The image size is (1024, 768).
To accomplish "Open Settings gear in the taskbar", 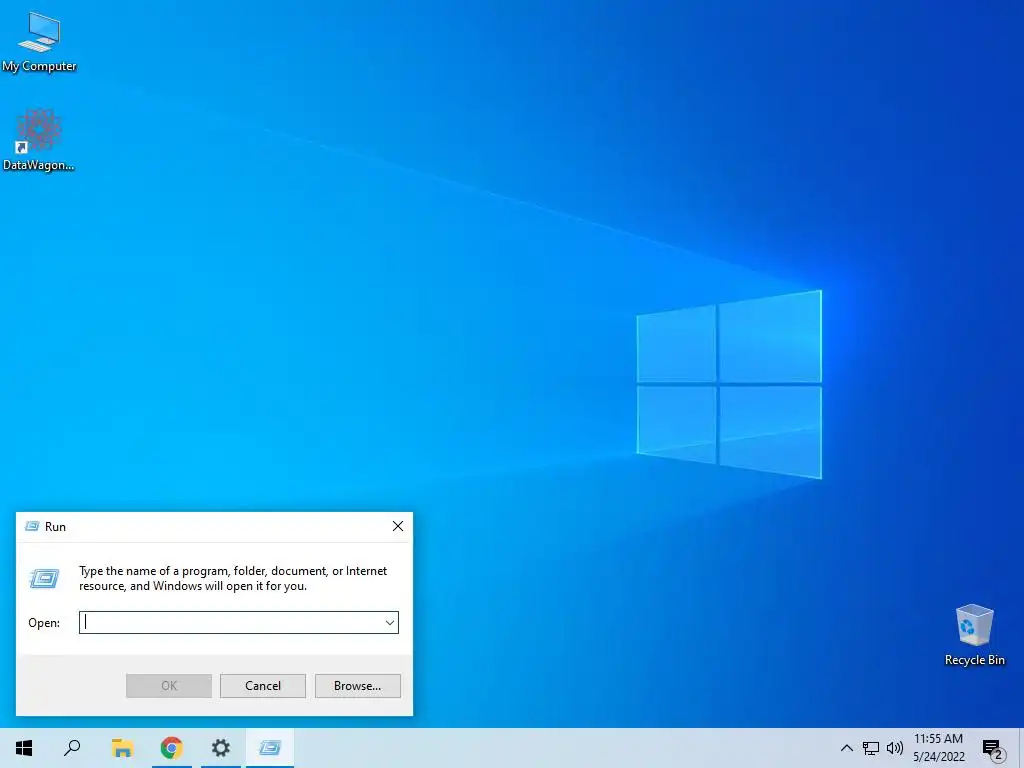I will 221,748.
